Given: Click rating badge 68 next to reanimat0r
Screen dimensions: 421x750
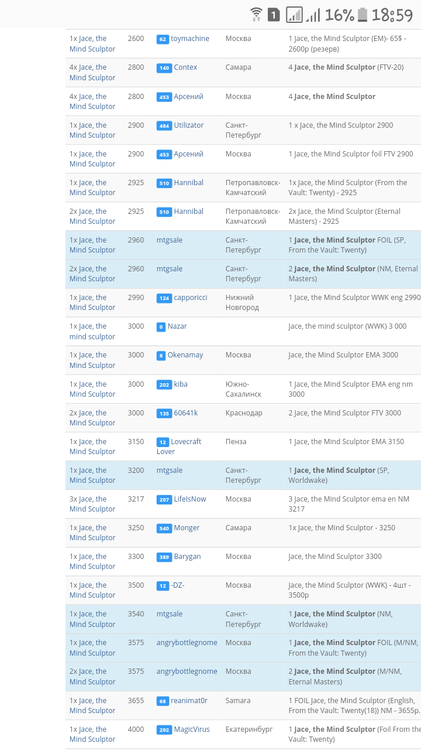Looking at the screenshot, I should [x=163, y=701].
